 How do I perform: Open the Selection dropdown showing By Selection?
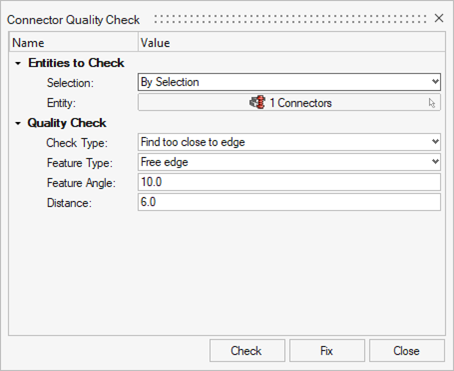point(289,82)
